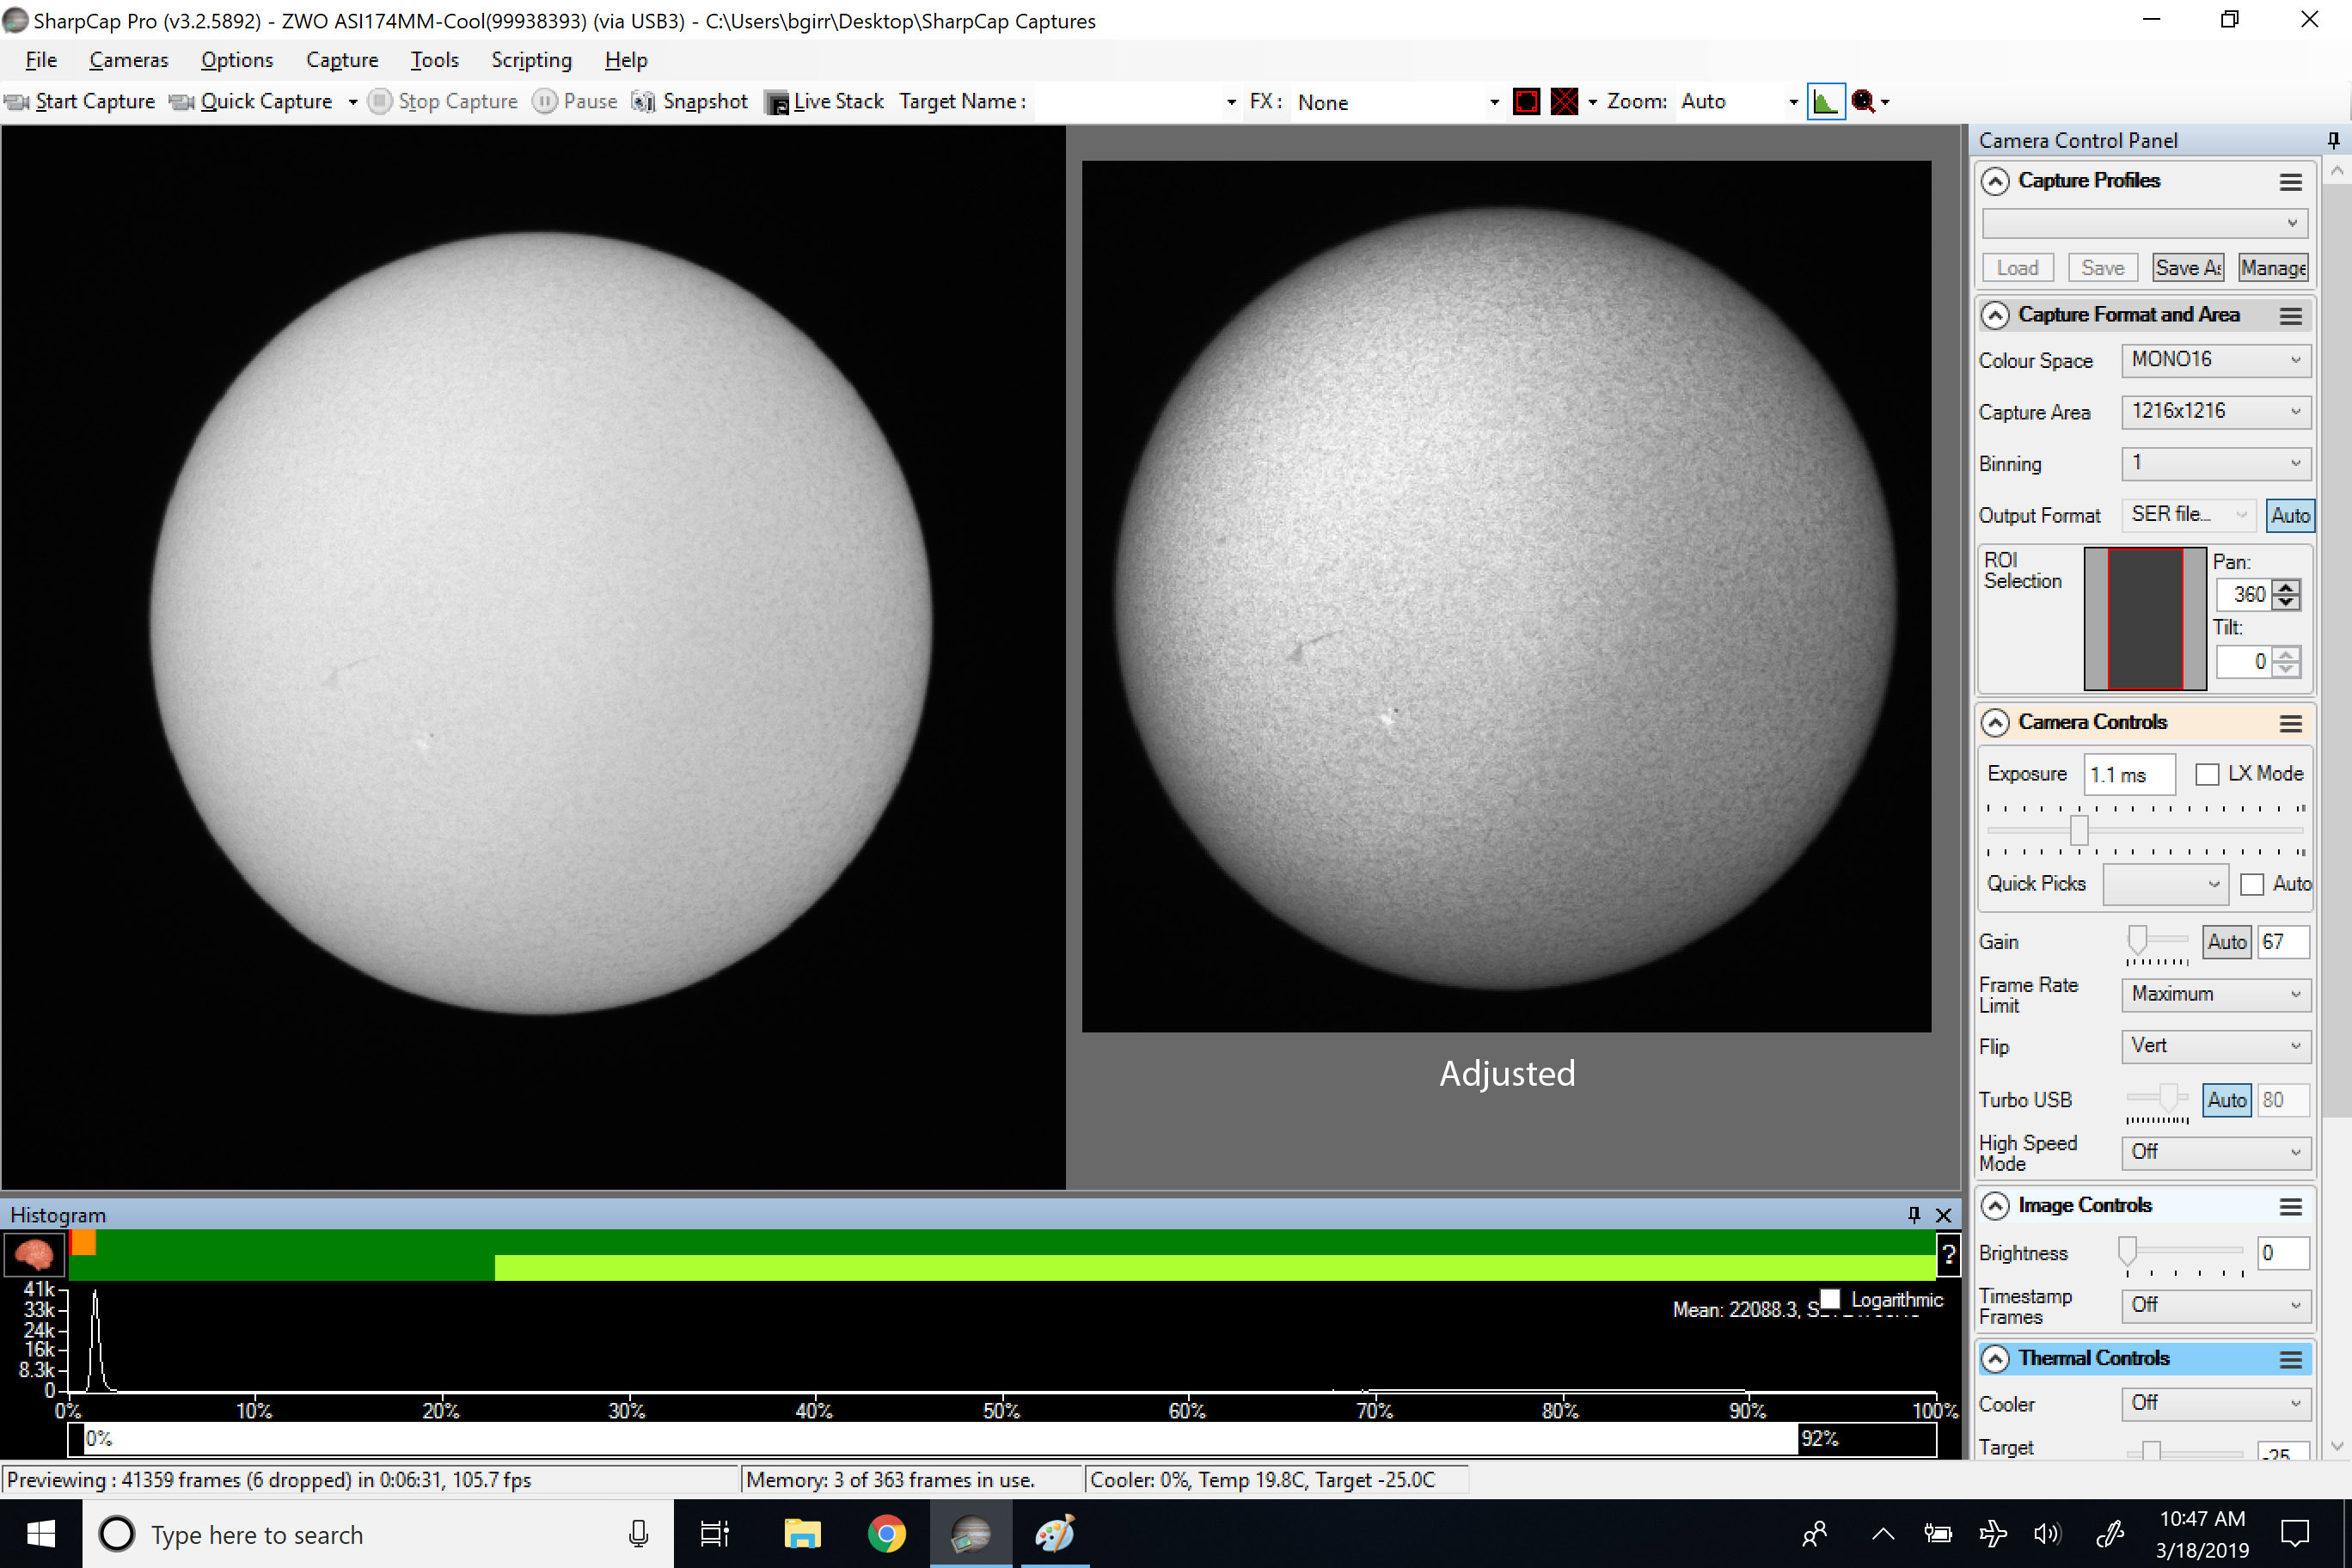
Task: Open the Paint app from taskbar
Action: pyautogui.click(x=1054, y=1533)
